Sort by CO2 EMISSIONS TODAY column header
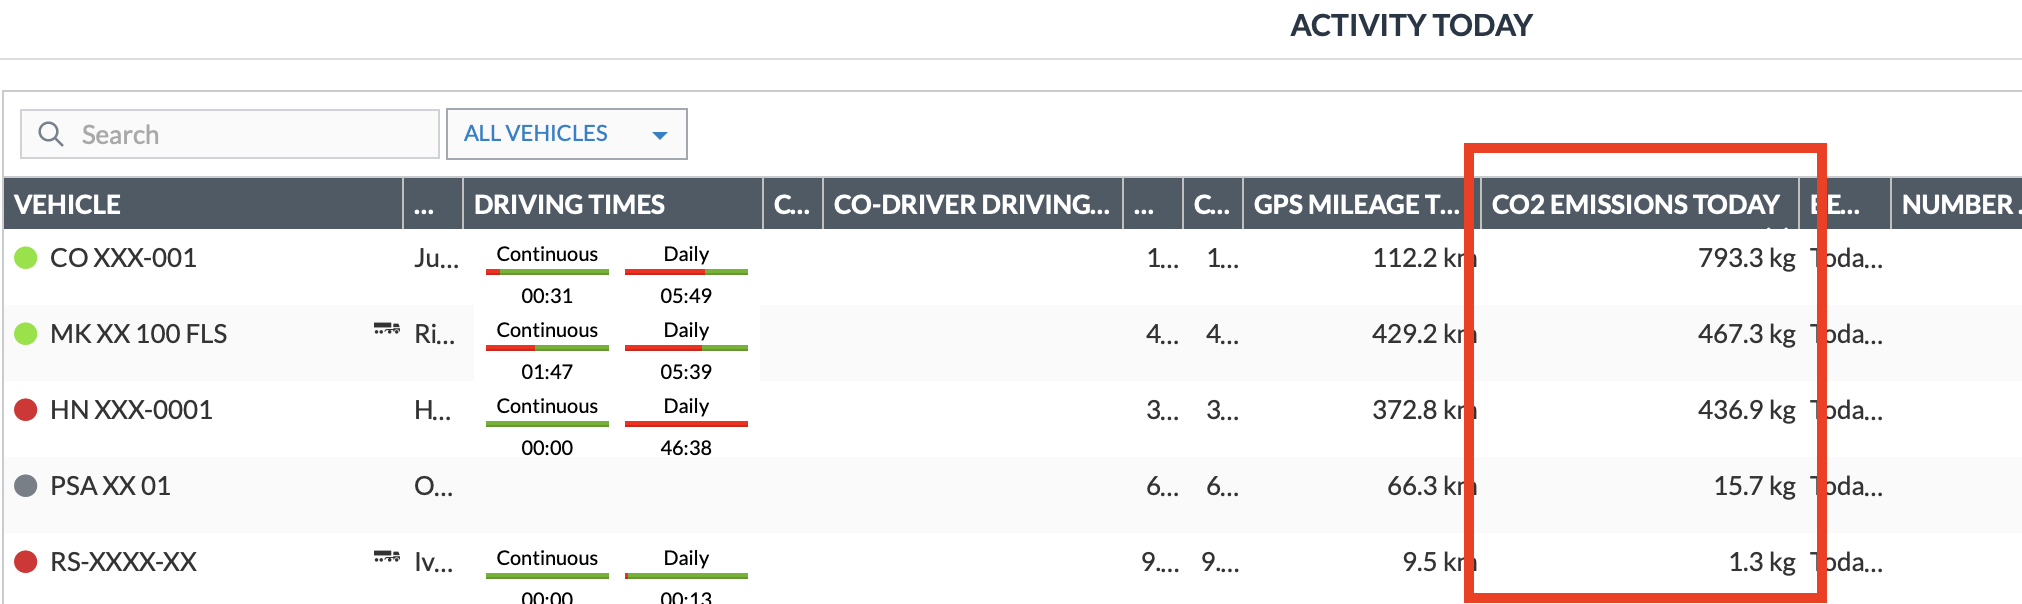Screen dimensions: 2022x604 [1639, 204]
